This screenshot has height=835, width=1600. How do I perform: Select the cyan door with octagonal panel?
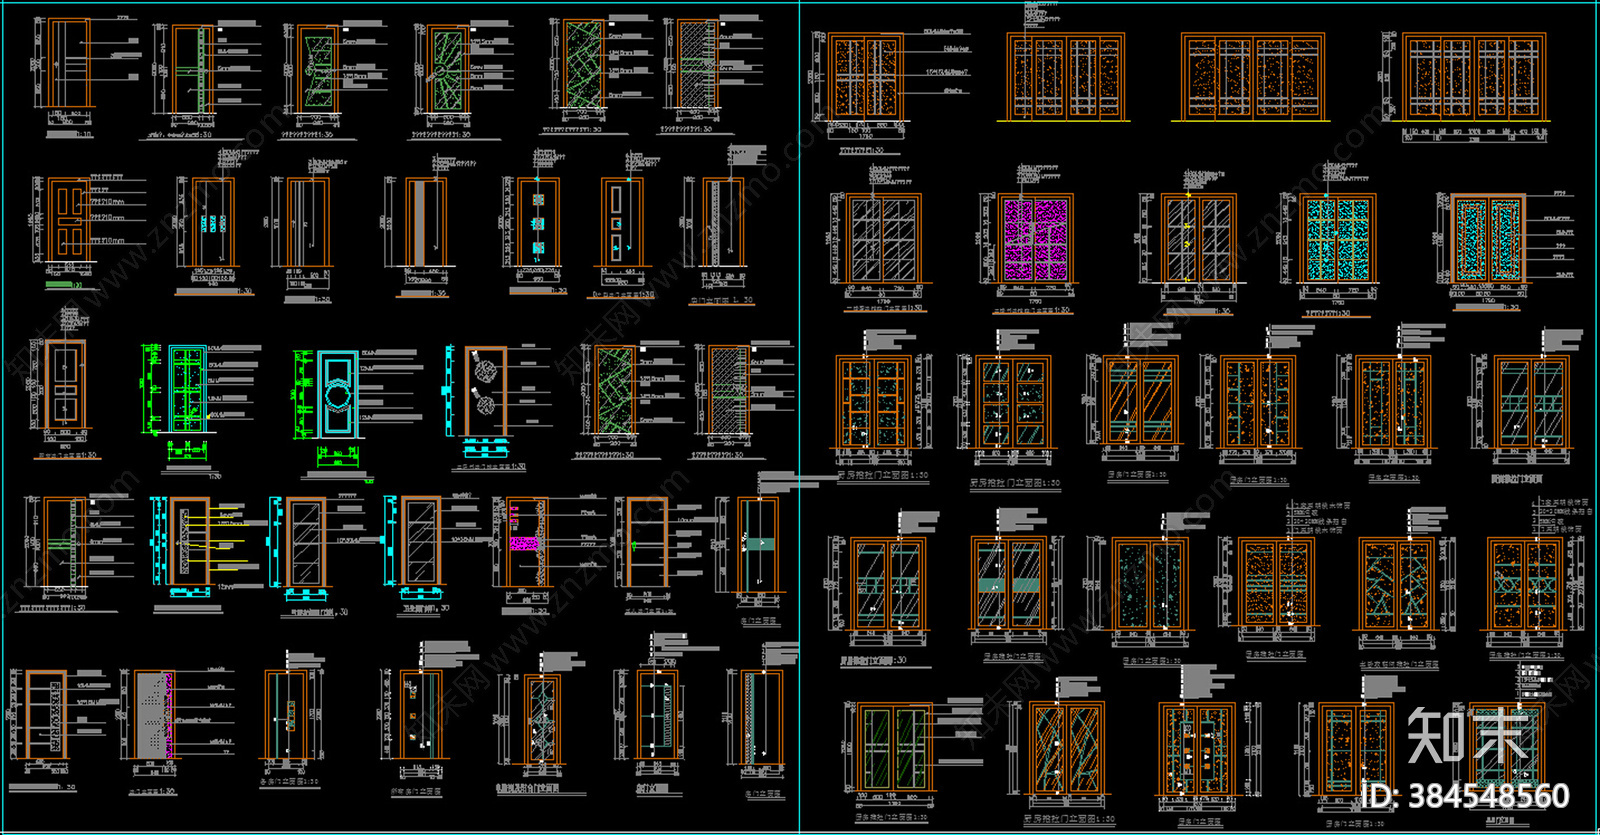[x=337, y=393]
